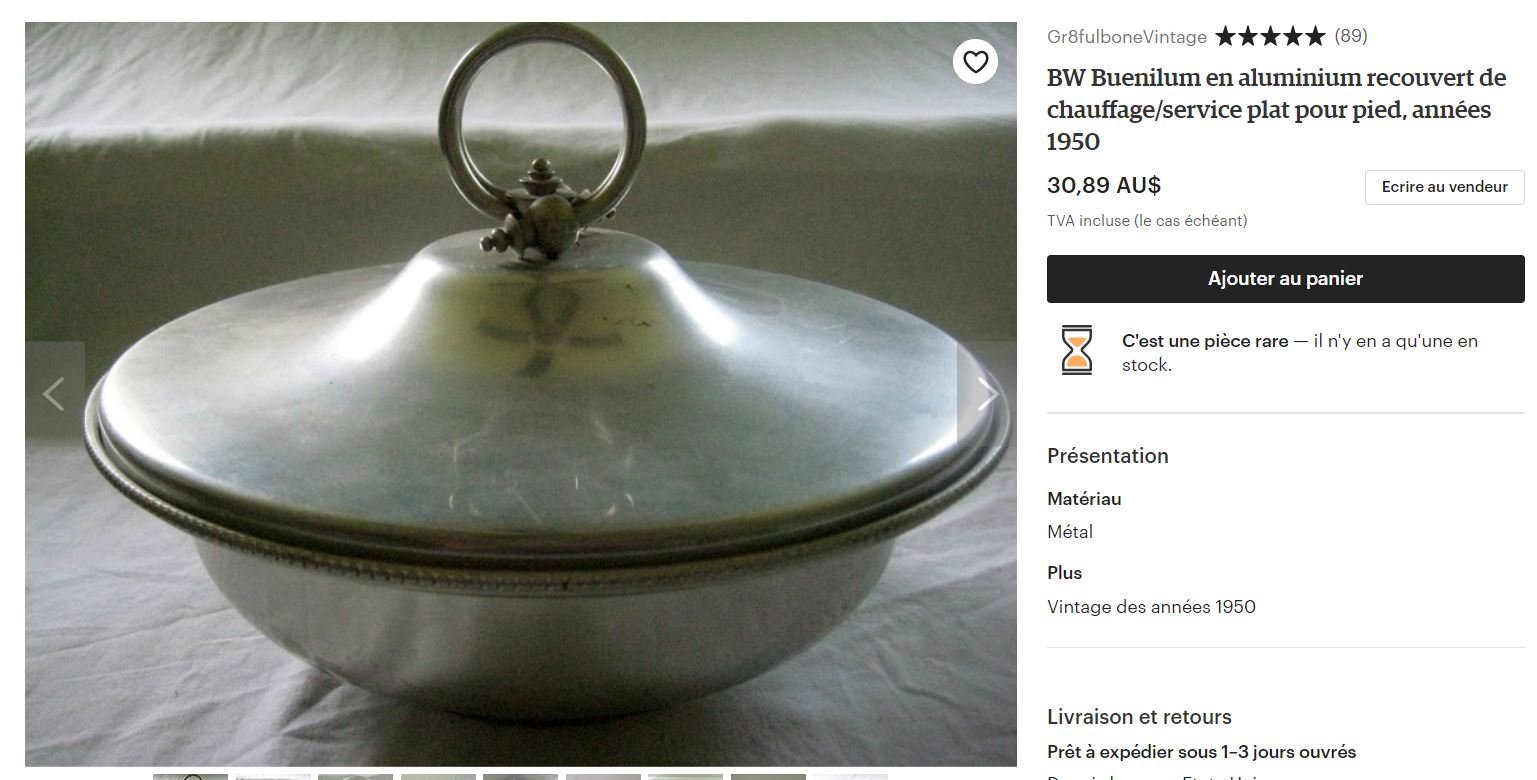View the 89 shop reviews count
The width and height of the screenshot is (1537, 780).
pyautogui.click(x=1351, y=37)
